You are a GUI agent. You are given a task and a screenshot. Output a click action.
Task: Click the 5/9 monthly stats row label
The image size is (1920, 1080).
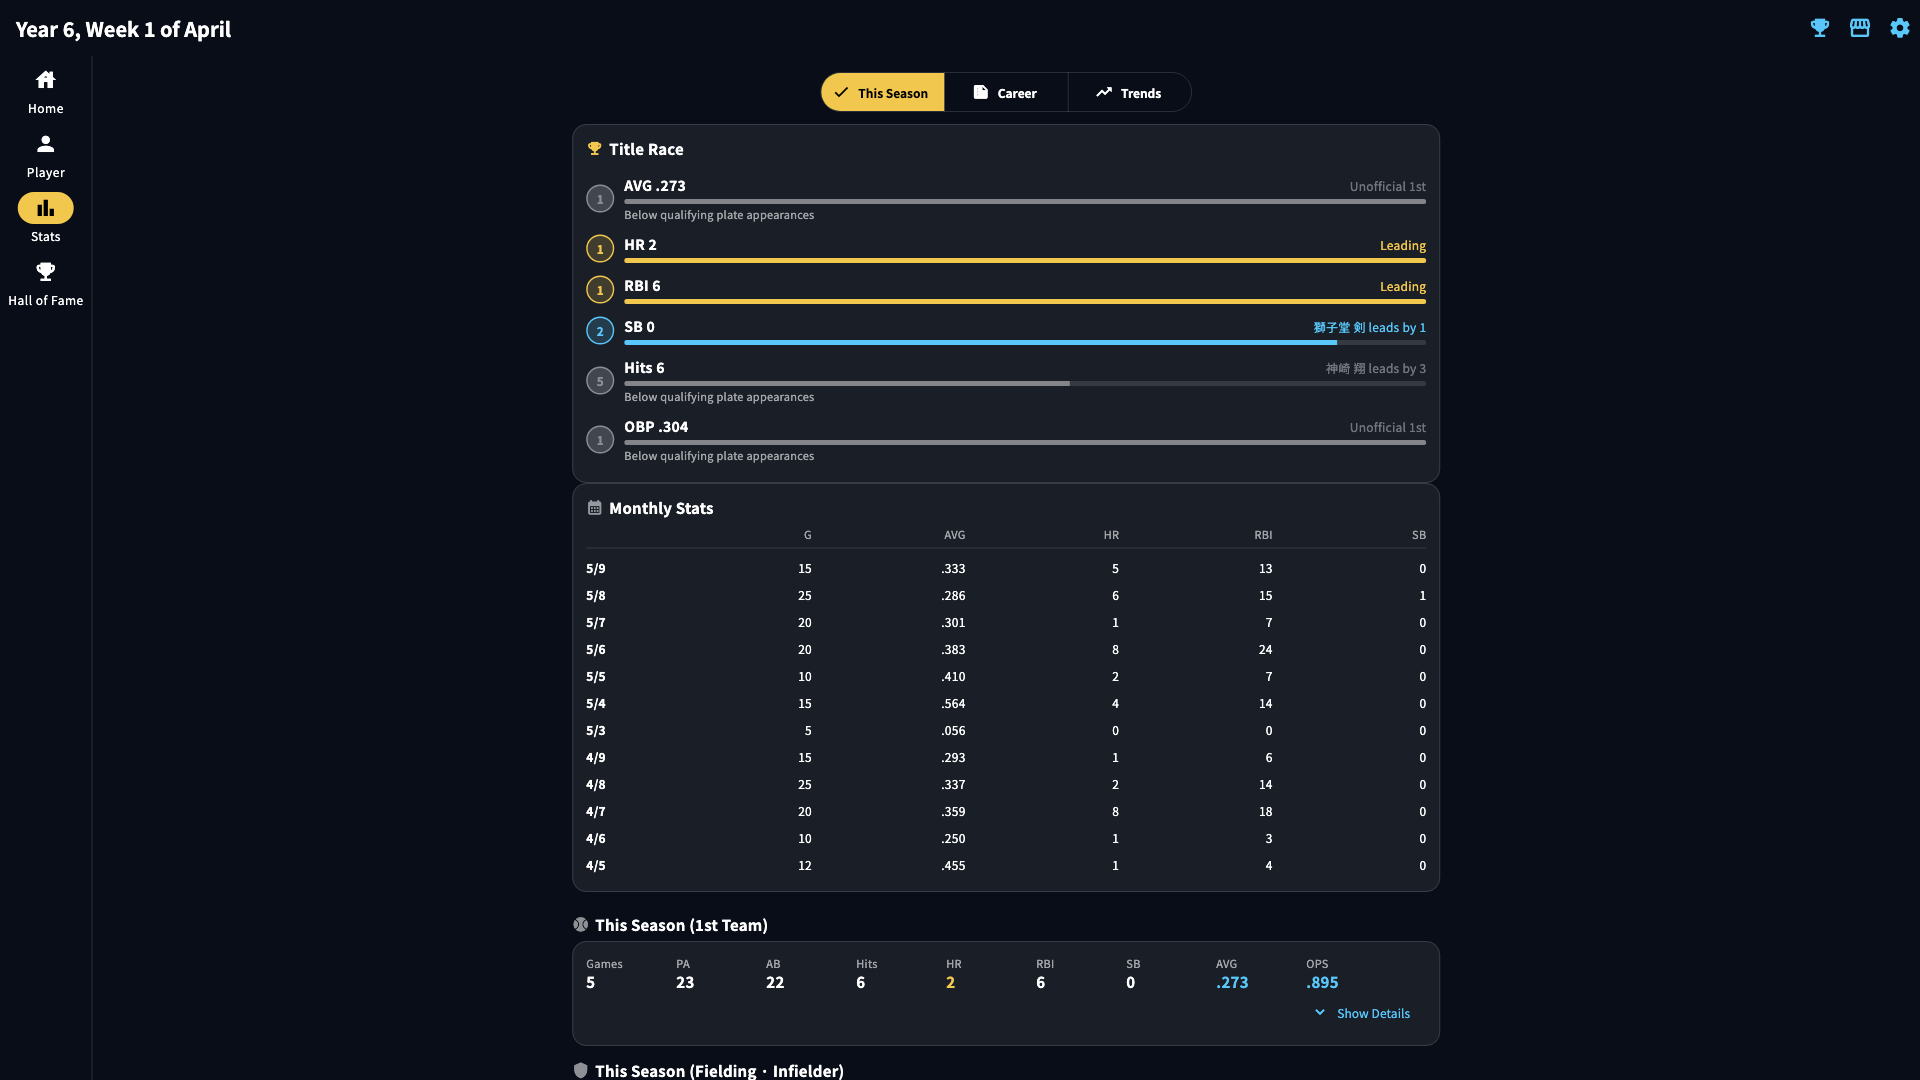pyautogui.click(x=596, y=568)
